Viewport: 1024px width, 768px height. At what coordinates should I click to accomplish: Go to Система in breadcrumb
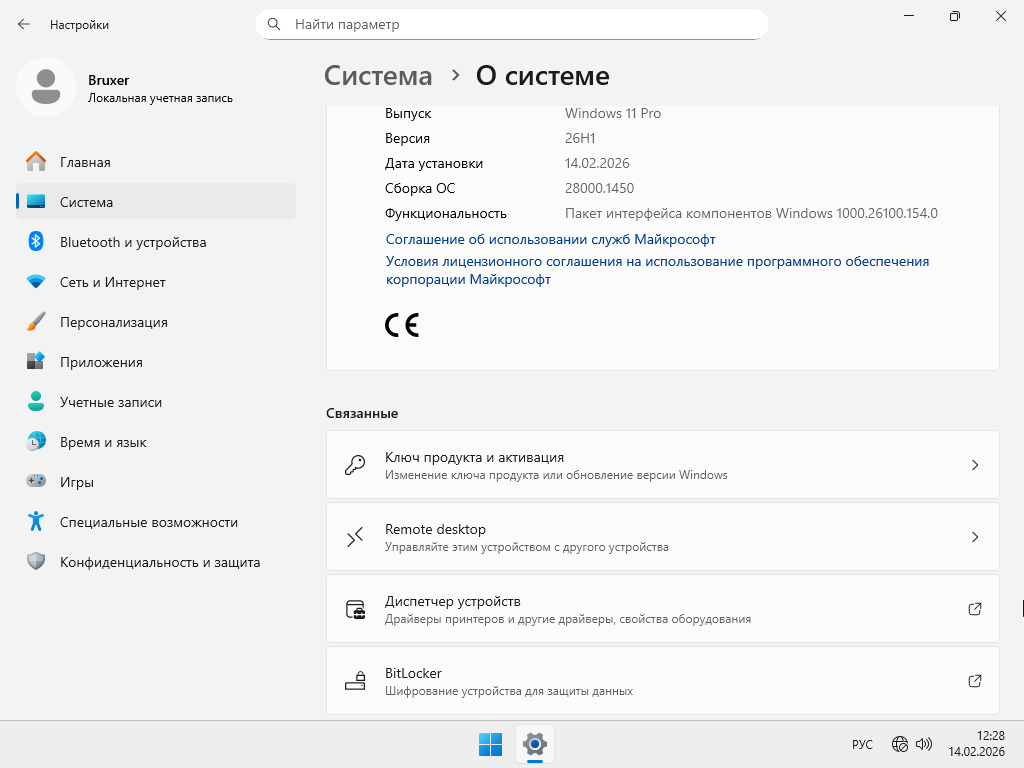pos(378,76)
